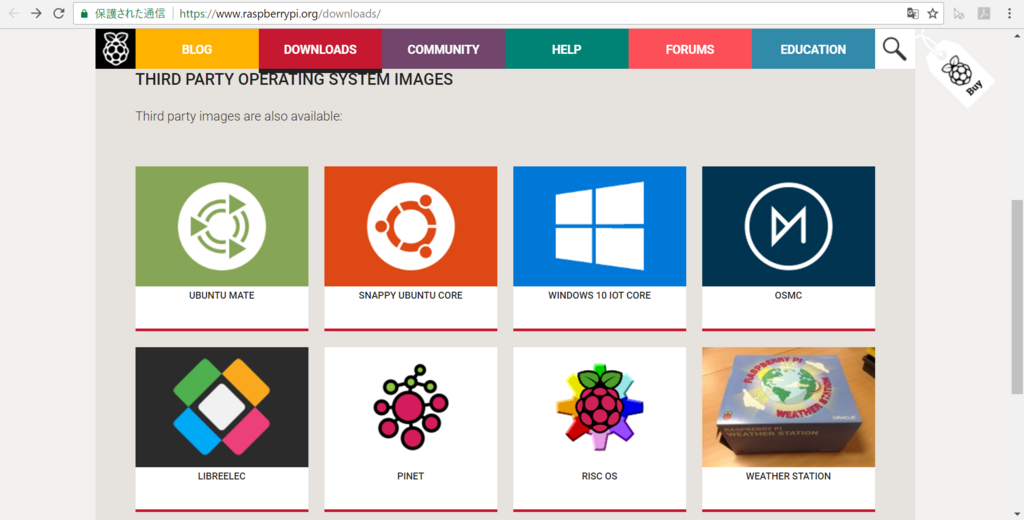Open the Chrome three-dot menu
This screenshot has width=1024, height=520.
[x=1010, y=13]
